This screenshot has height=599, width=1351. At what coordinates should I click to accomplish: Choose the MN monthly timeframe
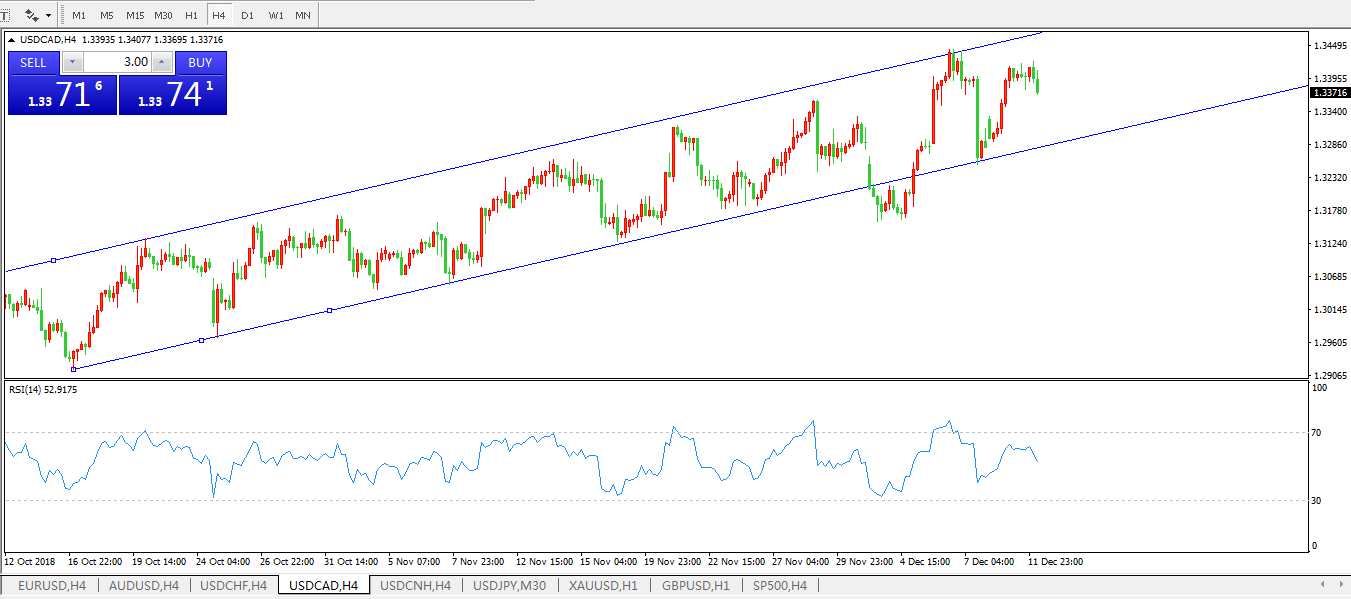coord(302,15)
